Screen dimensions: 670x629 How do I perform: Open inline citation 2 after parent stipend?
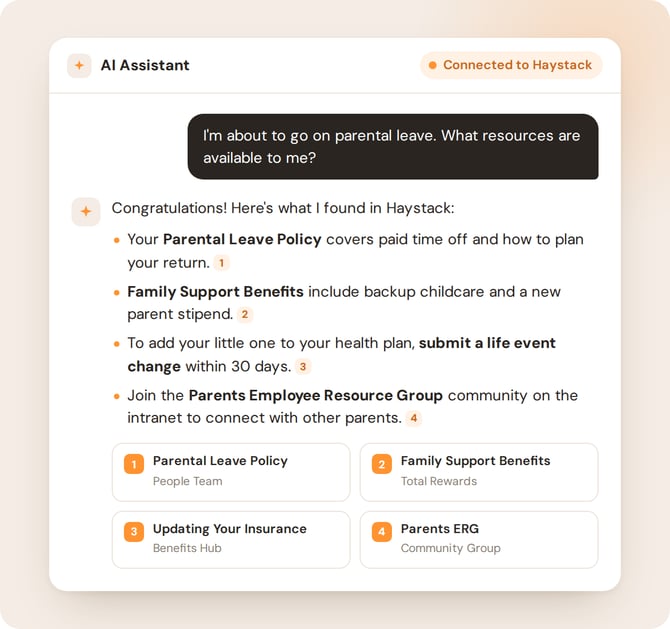[244, 314]
